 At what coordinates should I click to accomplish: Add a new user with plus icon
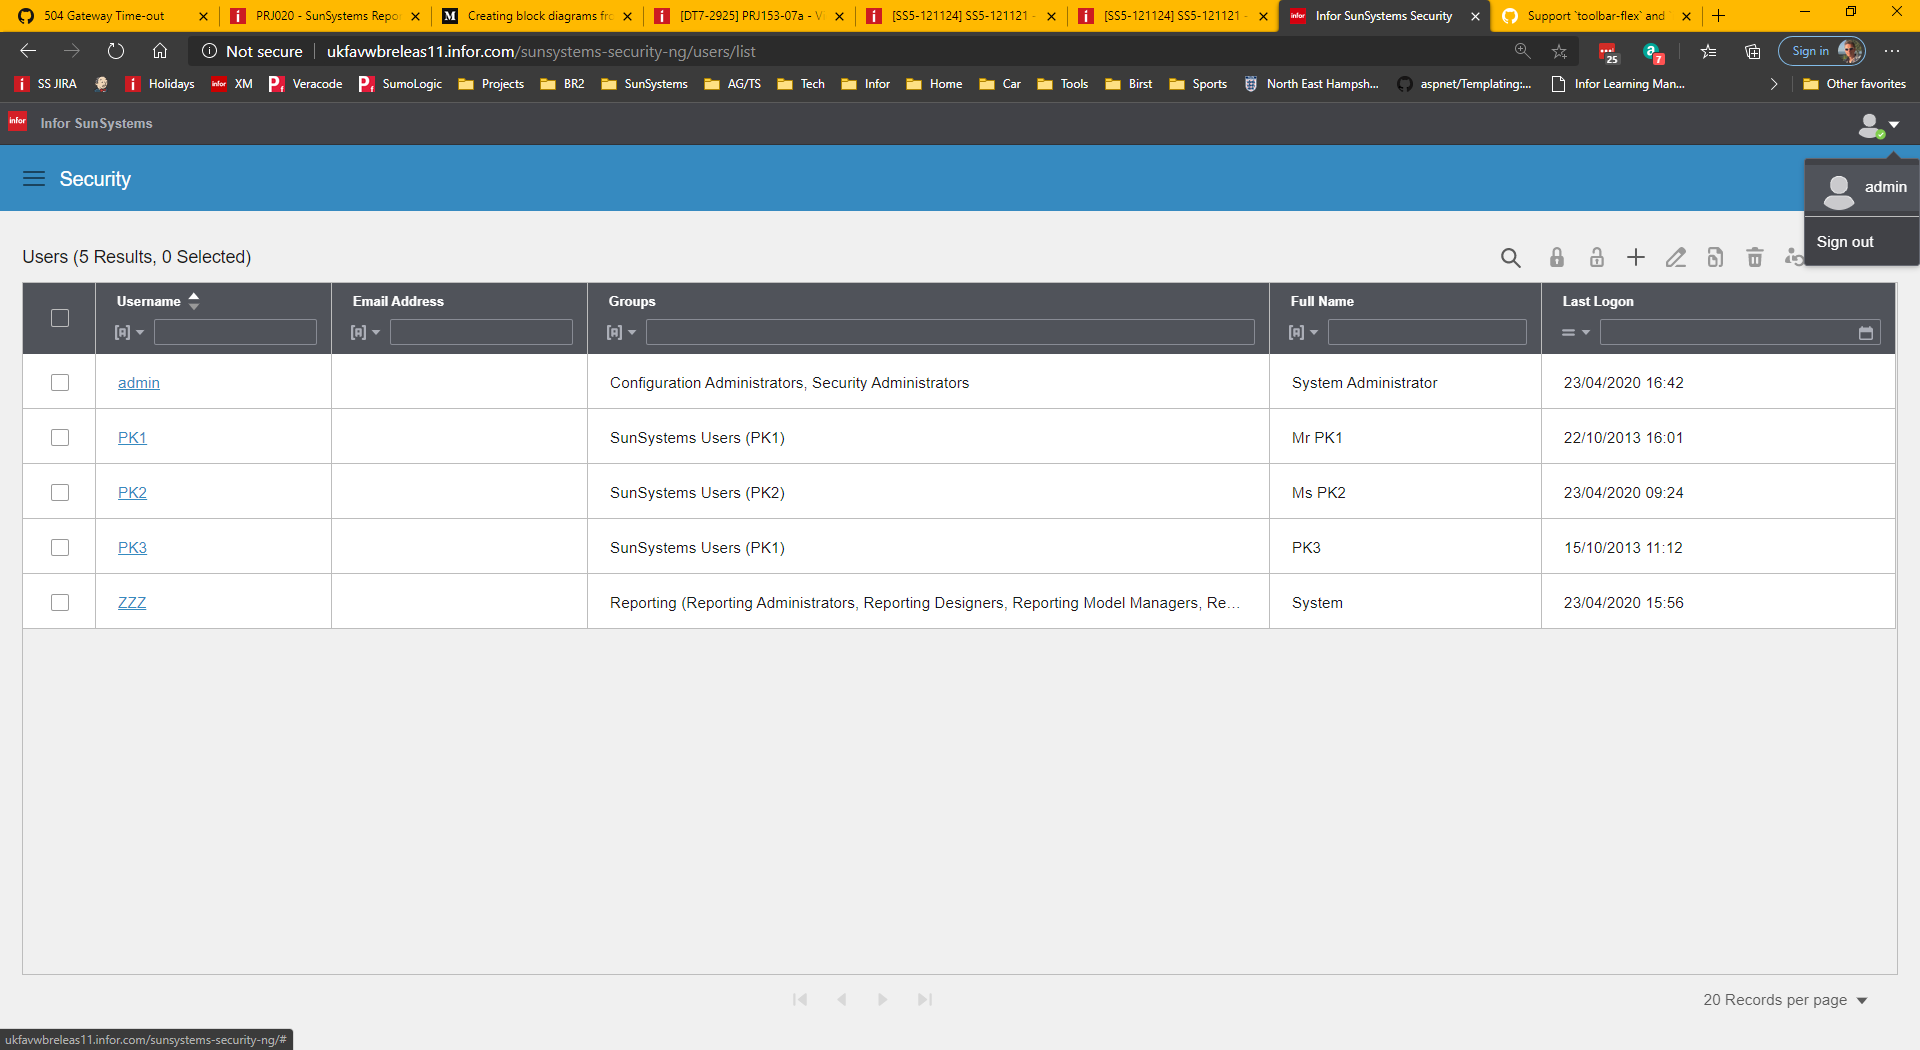[x=1636, y=258]
